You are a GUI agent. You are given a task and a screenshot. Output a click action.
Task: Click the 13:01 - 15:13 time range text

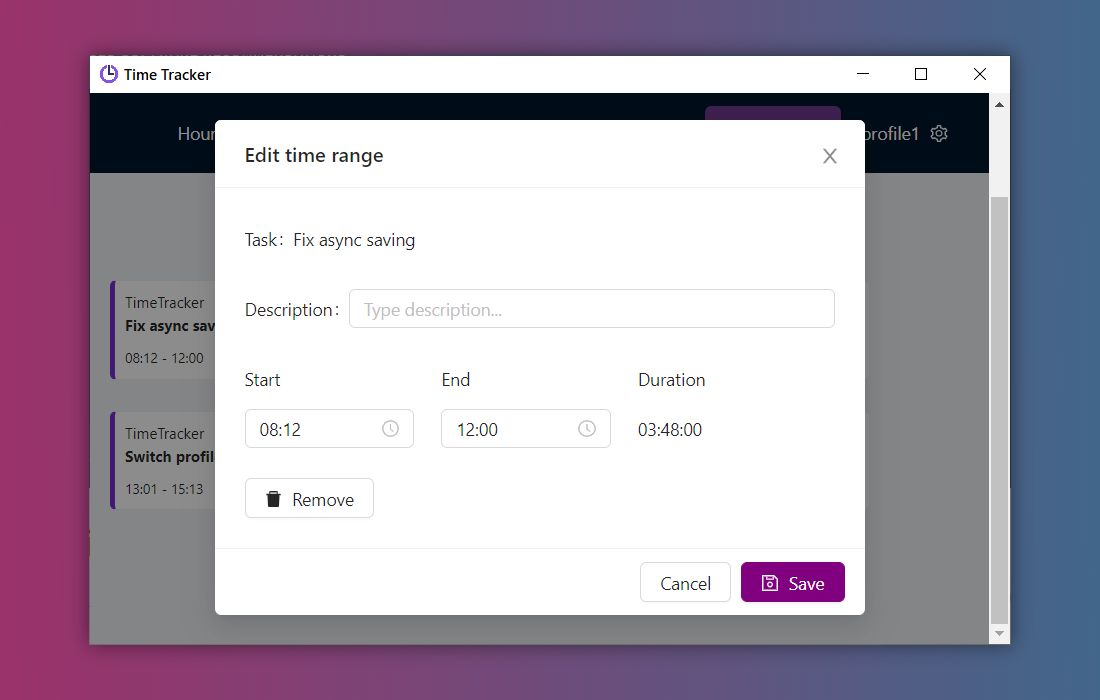pyautogui.click(x=164, y=489)
